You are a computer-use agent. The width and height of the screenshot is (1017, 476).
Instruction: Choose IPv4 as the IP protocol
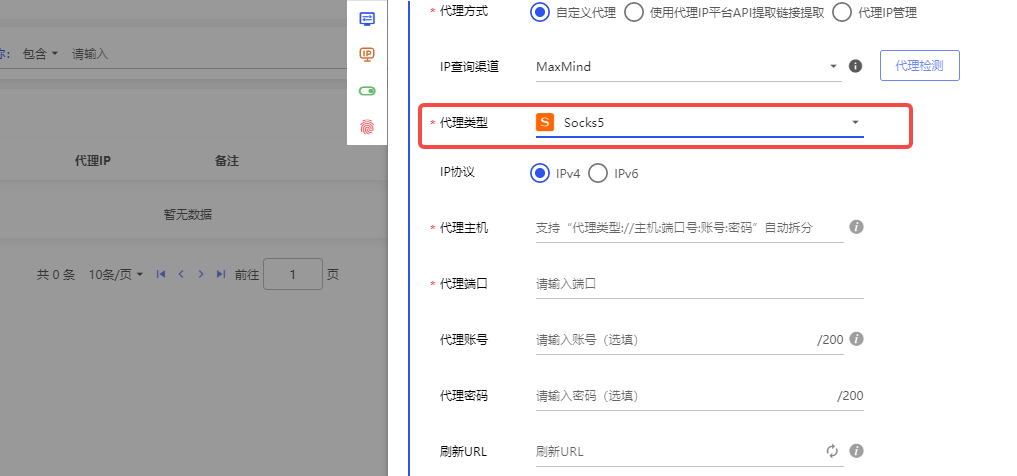[540, 173]
